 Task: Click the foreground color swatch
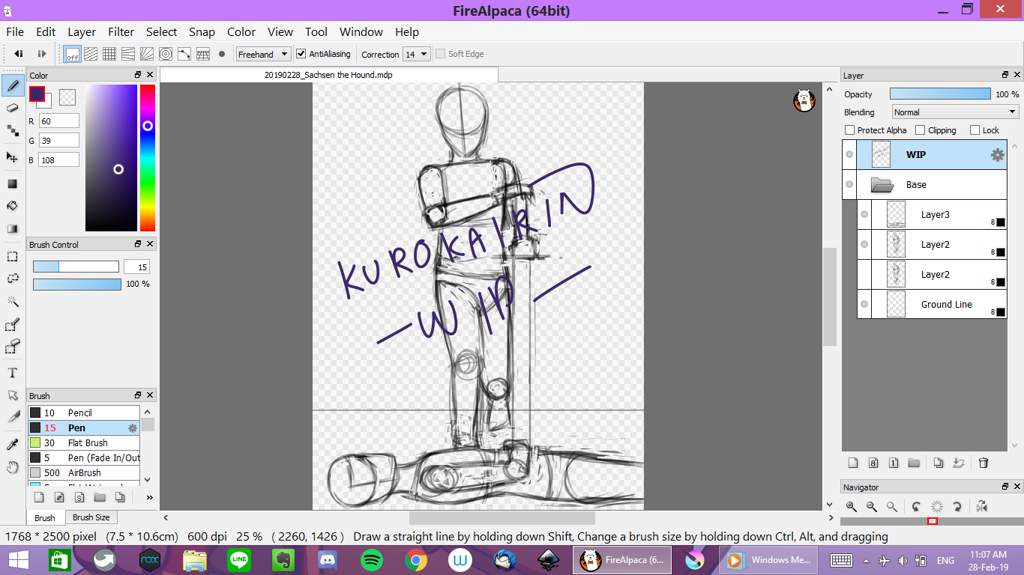[x=37, y=94]
